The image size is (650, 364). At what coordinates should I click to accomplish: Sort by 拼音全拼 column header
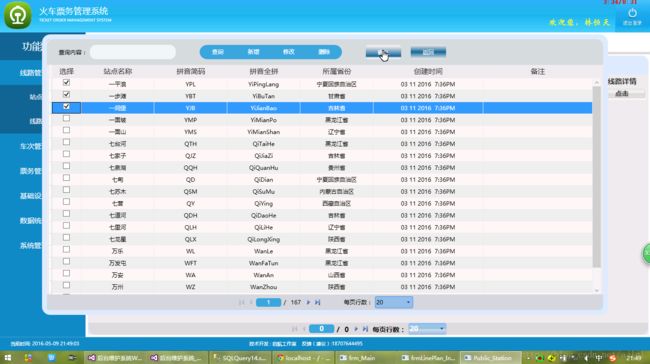coord(264,71)
